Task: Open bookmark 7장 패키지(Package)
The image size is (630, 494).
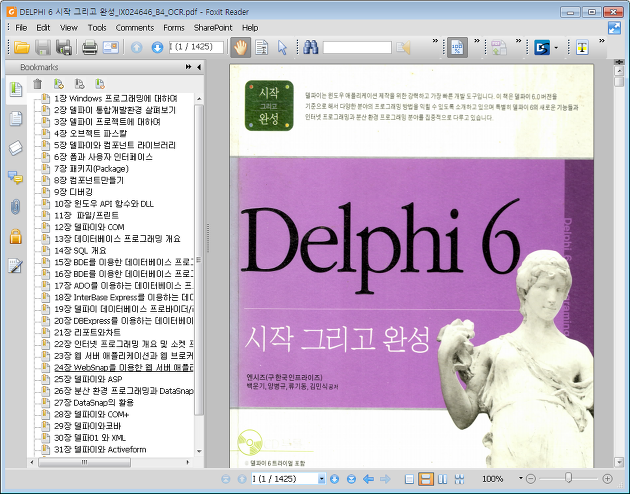Action: coord(91,169)
